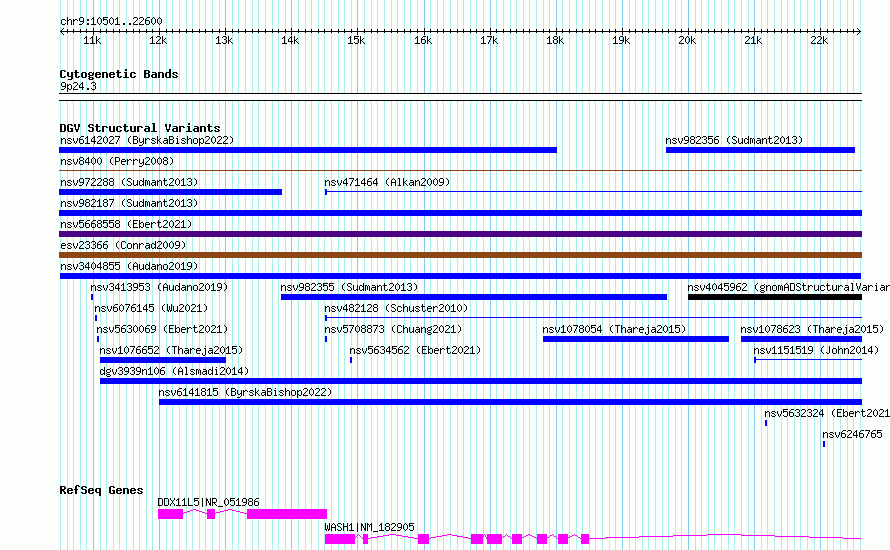890x550 pixels.
Task: Select the nsv6141815 (ByrskaBishop2022) blue bar
Action: click(510, 402)
